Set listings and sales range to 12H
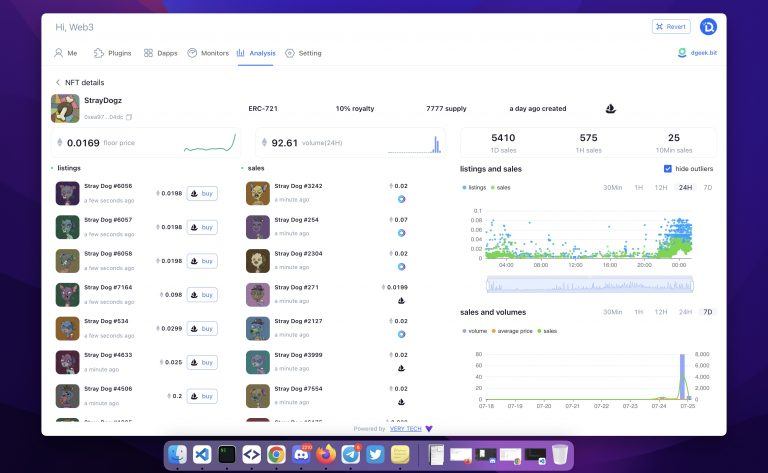The width and height of the screenshot is (768, 473). pyautogui.click(x=661, y=188)
